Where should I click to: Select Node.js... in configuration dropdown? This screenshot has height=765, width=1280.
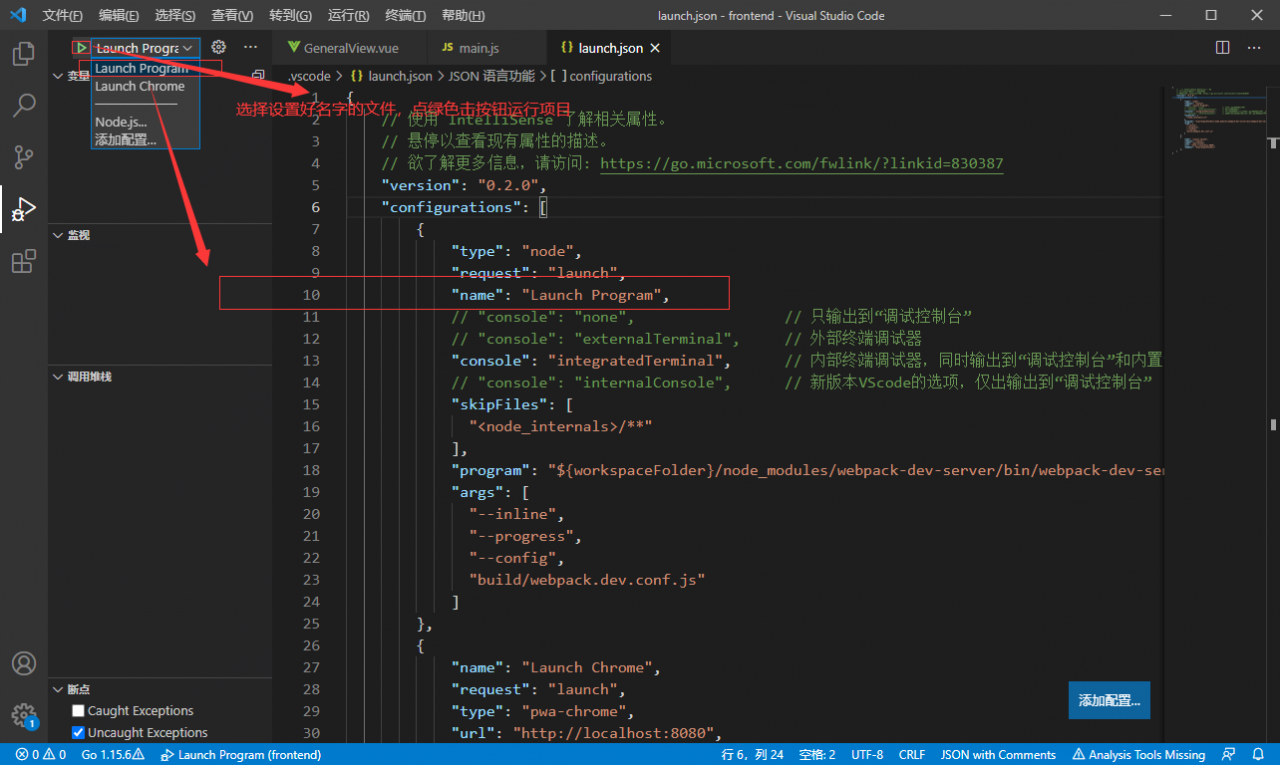click(x=121, y=122)
